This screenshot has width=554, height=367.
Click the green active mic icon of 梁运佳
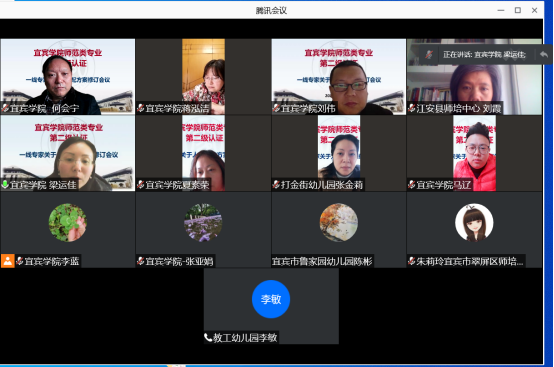click(x=5, y=184)
